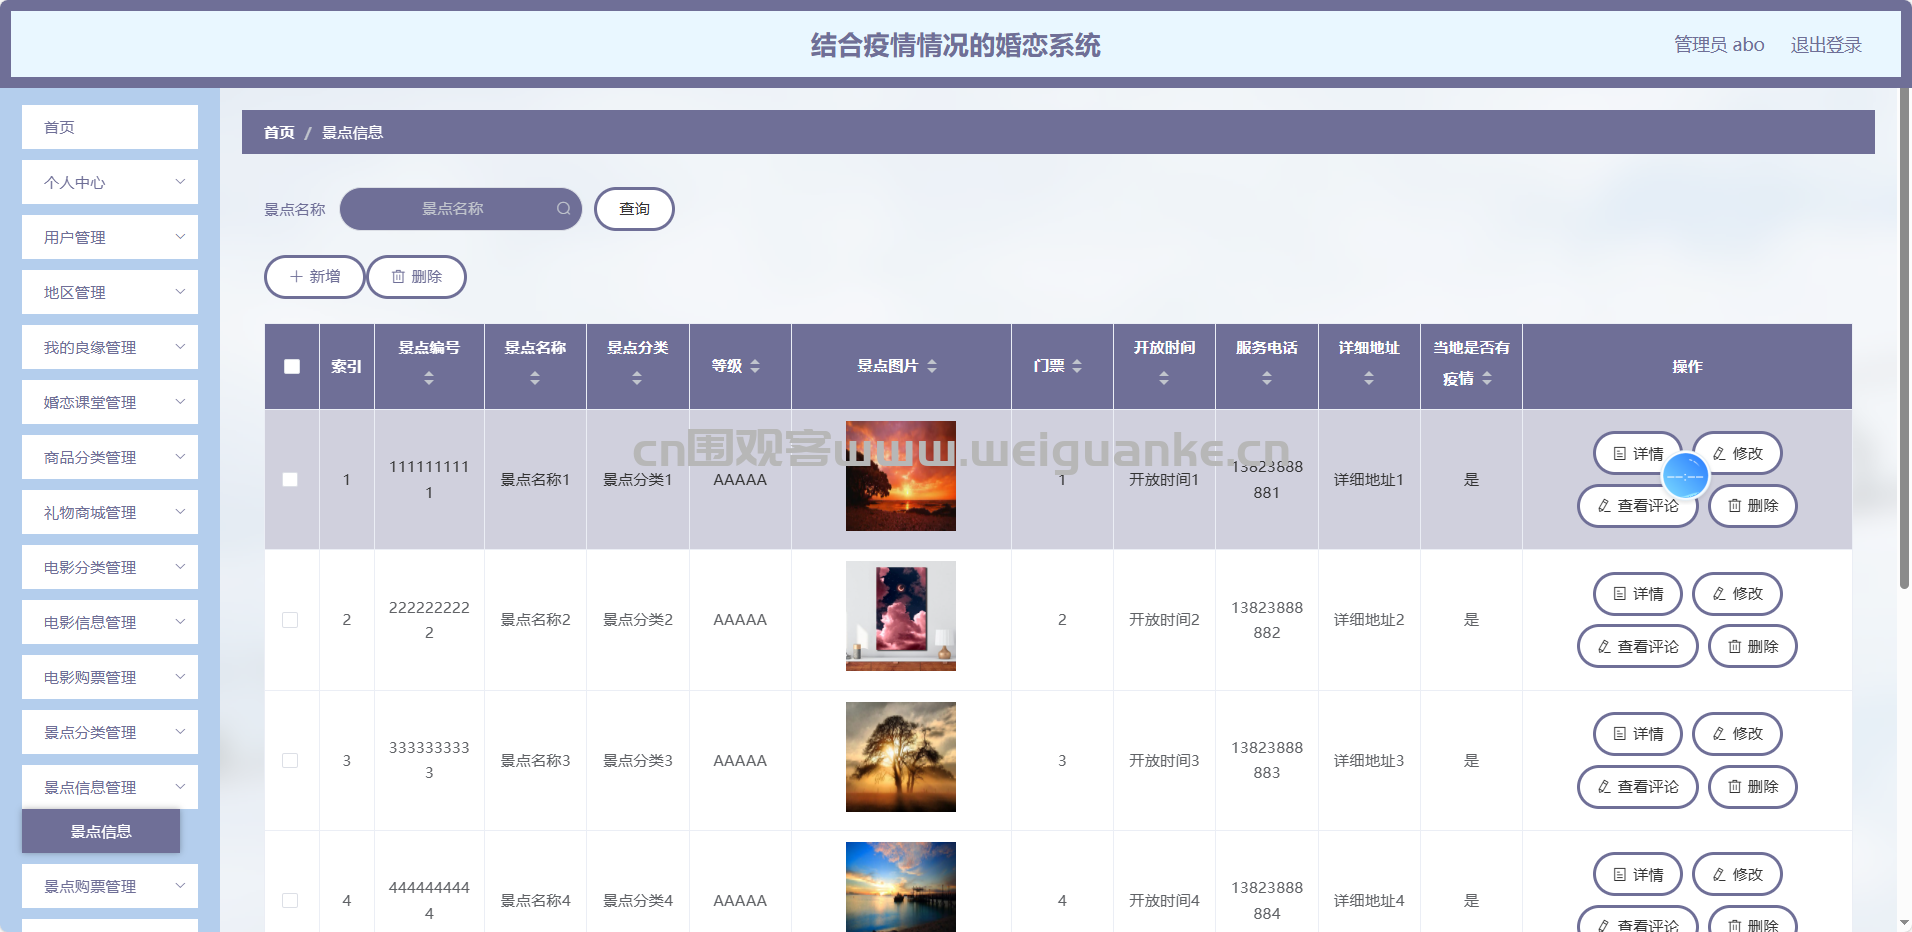Click 退出登录 to log out
1912x932 pixels.
(x=1825, y=45)
